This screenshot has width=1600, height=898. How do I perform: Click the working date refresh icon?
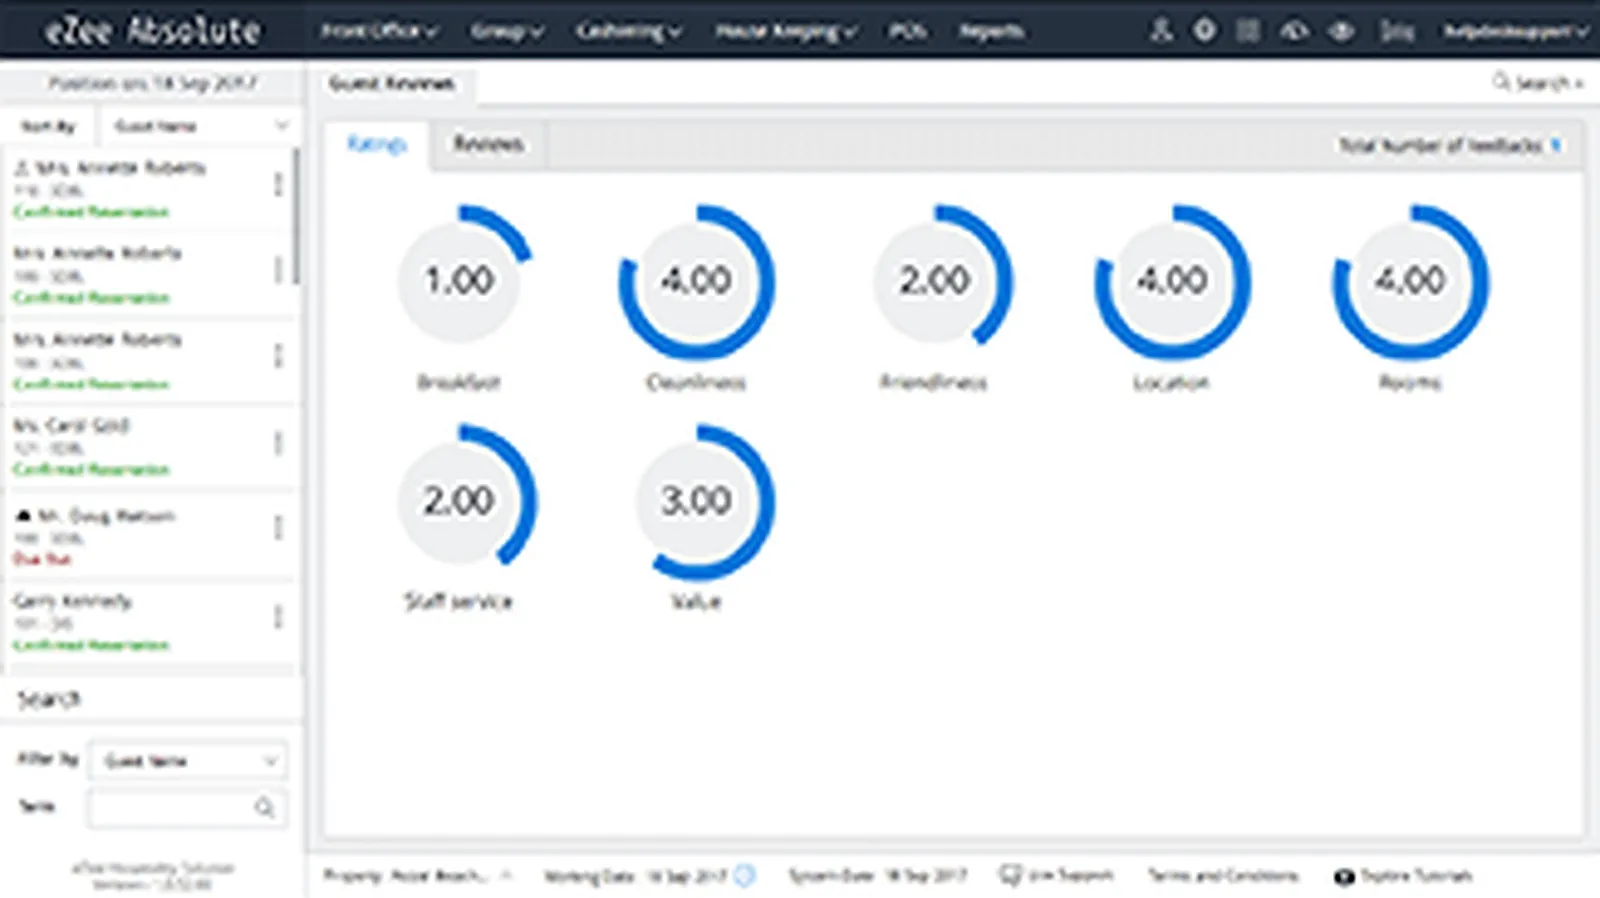(x=744, y=876)
